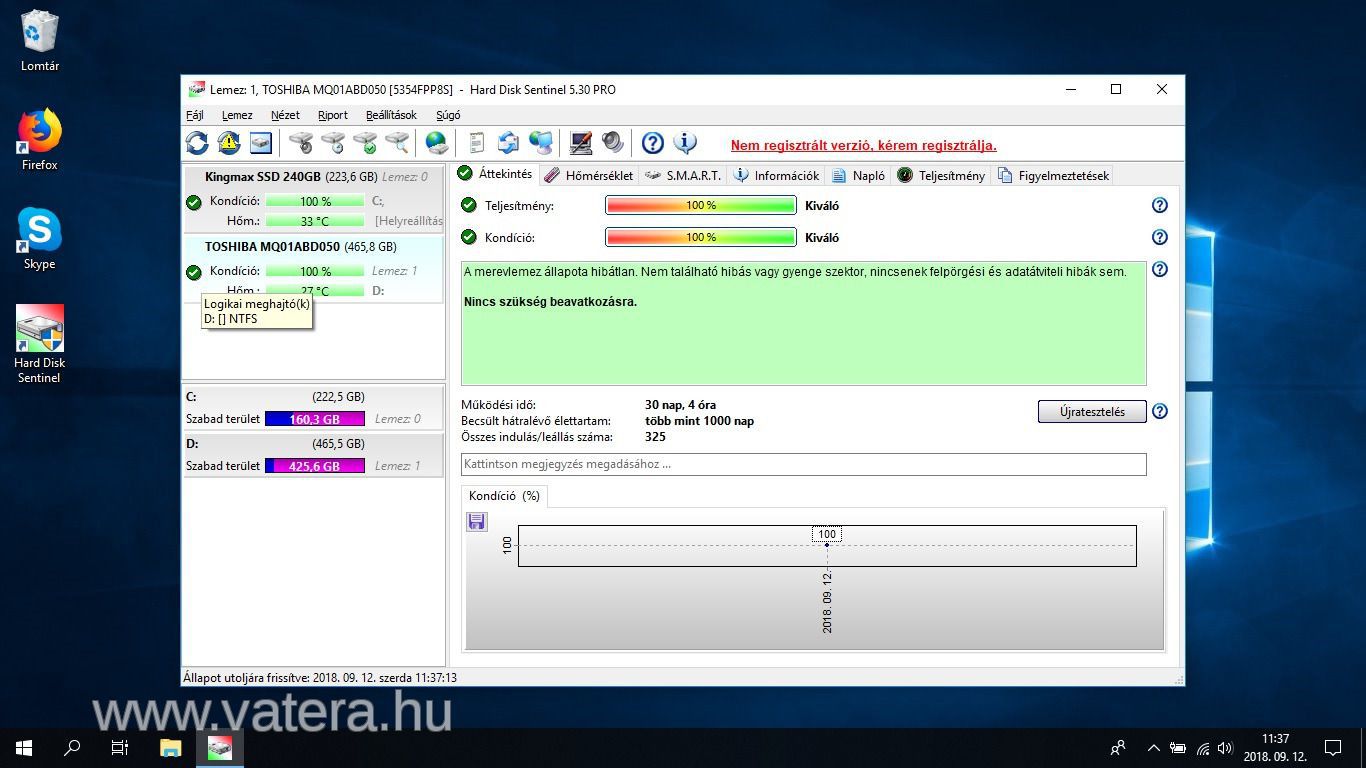1366x768 pixels.
Task: Click the D: (465,5 GB) partition header
Action: pos(313,444)
